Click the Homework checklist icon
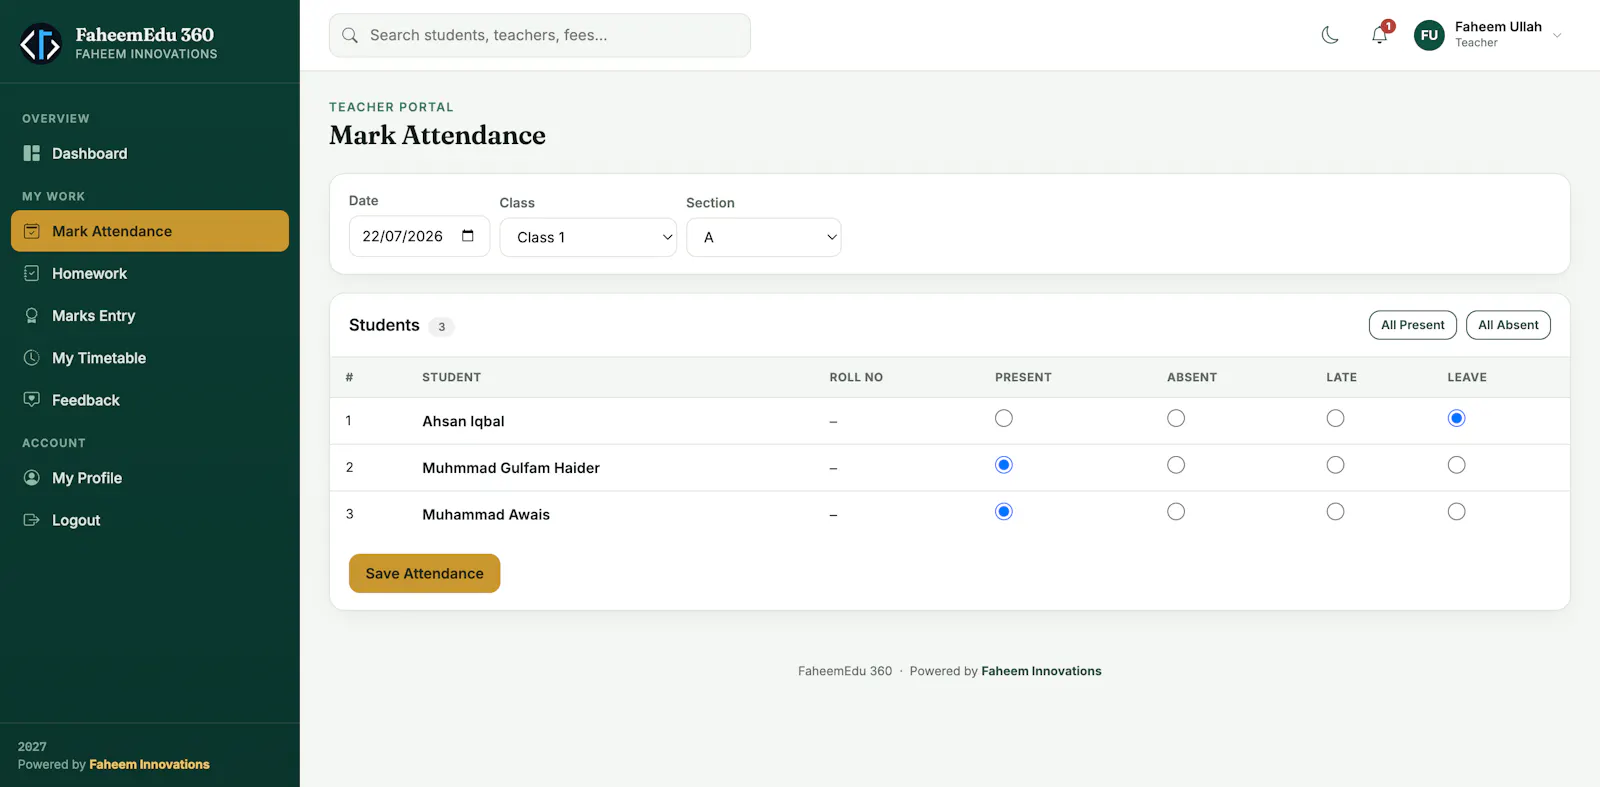Screen dimensions: 1600x787 click(x=32, y=273)
